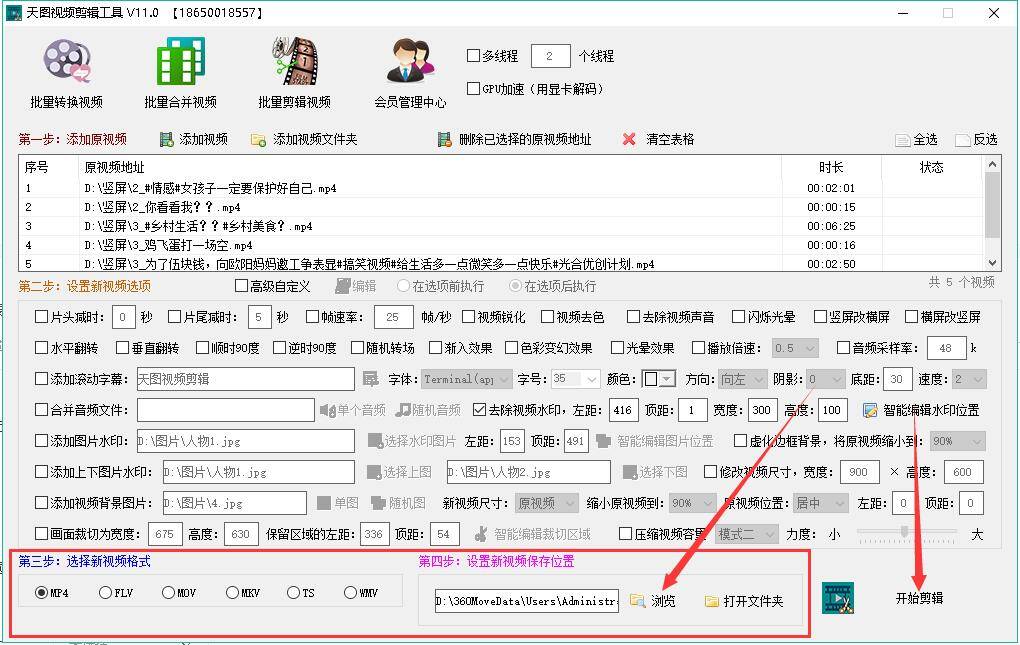Click the red X 清空表格 icon
This screenshot has width=1020, height=645.
point(628,139)
